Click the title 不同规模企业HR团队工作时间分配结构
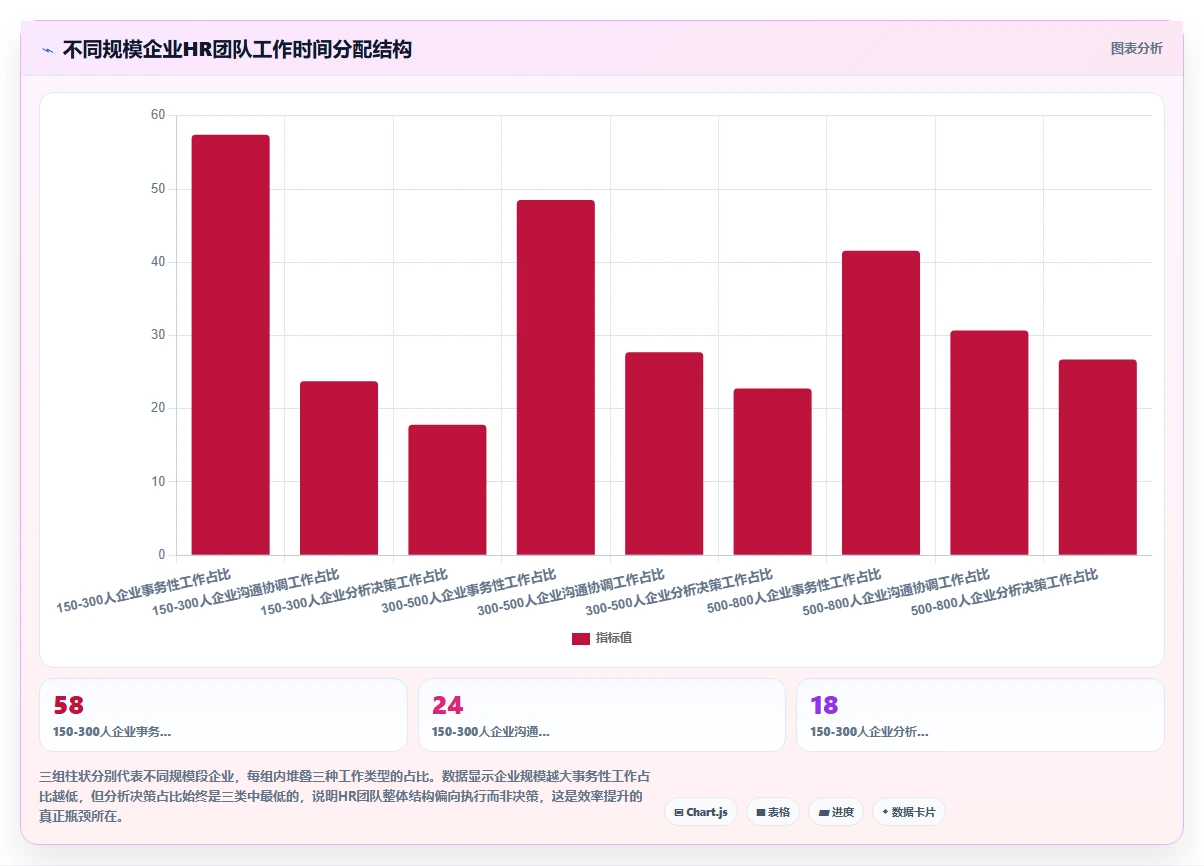 [x=237, y=49]
